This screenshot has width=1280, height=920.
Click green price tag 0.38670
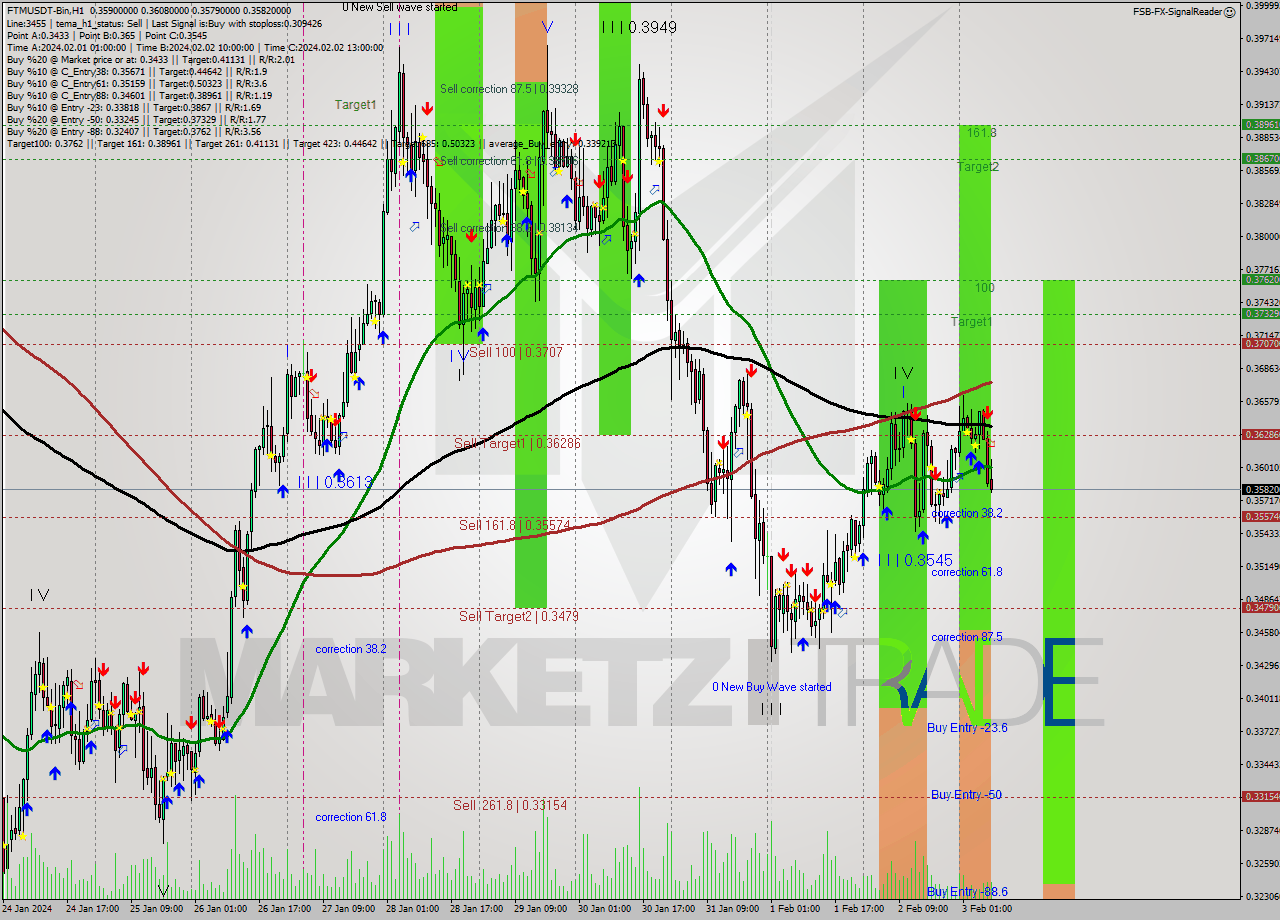pos(1260,158)
